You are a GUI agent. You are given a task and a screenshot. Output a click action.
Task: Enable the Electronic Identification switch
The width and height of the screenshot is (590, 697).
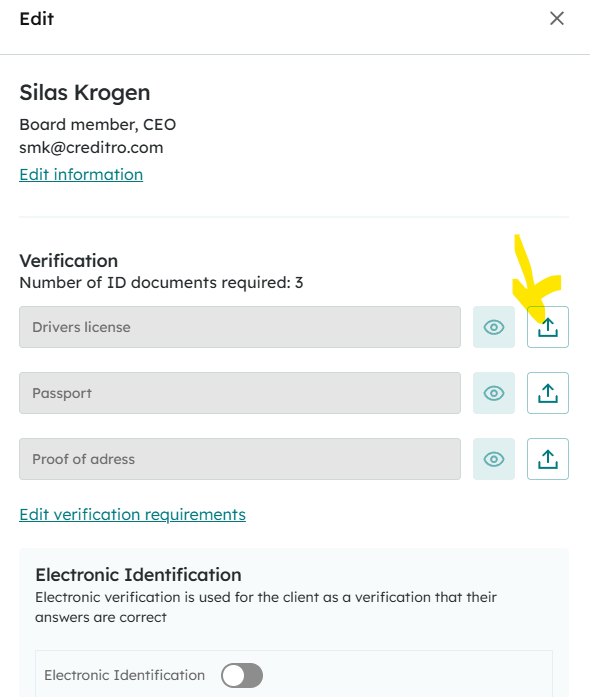coord(242,675)
